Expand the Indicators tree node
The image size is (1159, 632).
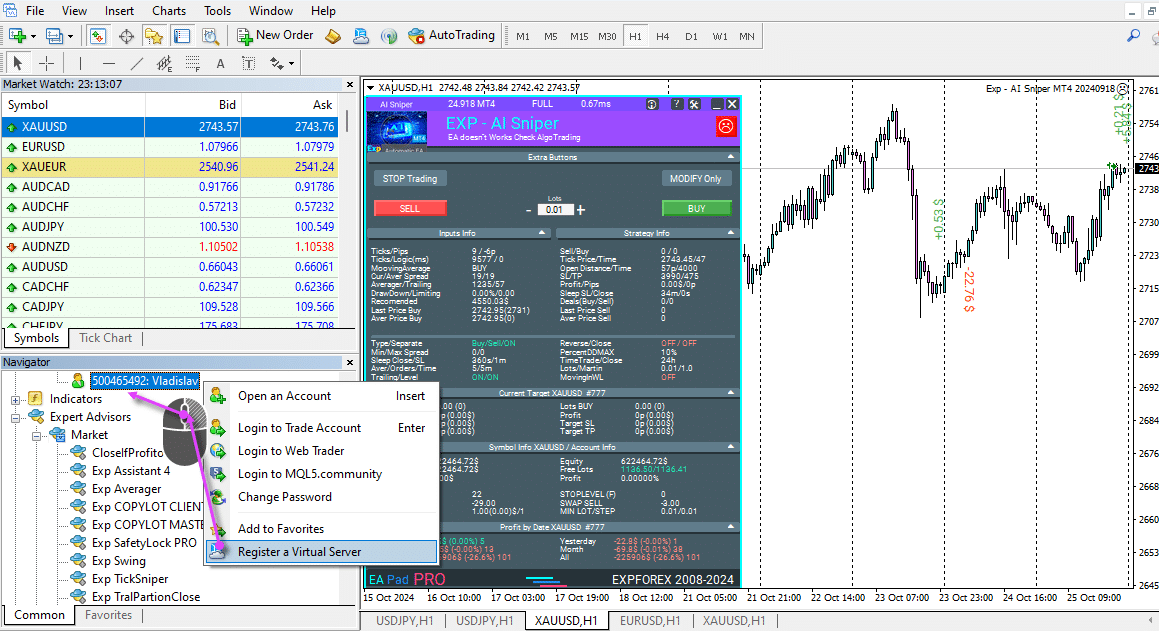(16, 399)
